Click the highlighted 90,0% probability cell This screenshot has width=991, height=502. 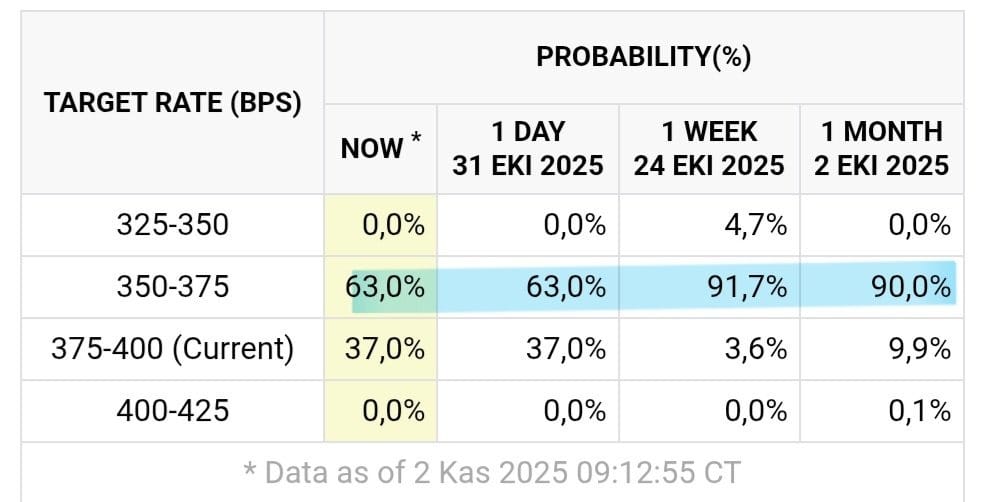[910, 287]
